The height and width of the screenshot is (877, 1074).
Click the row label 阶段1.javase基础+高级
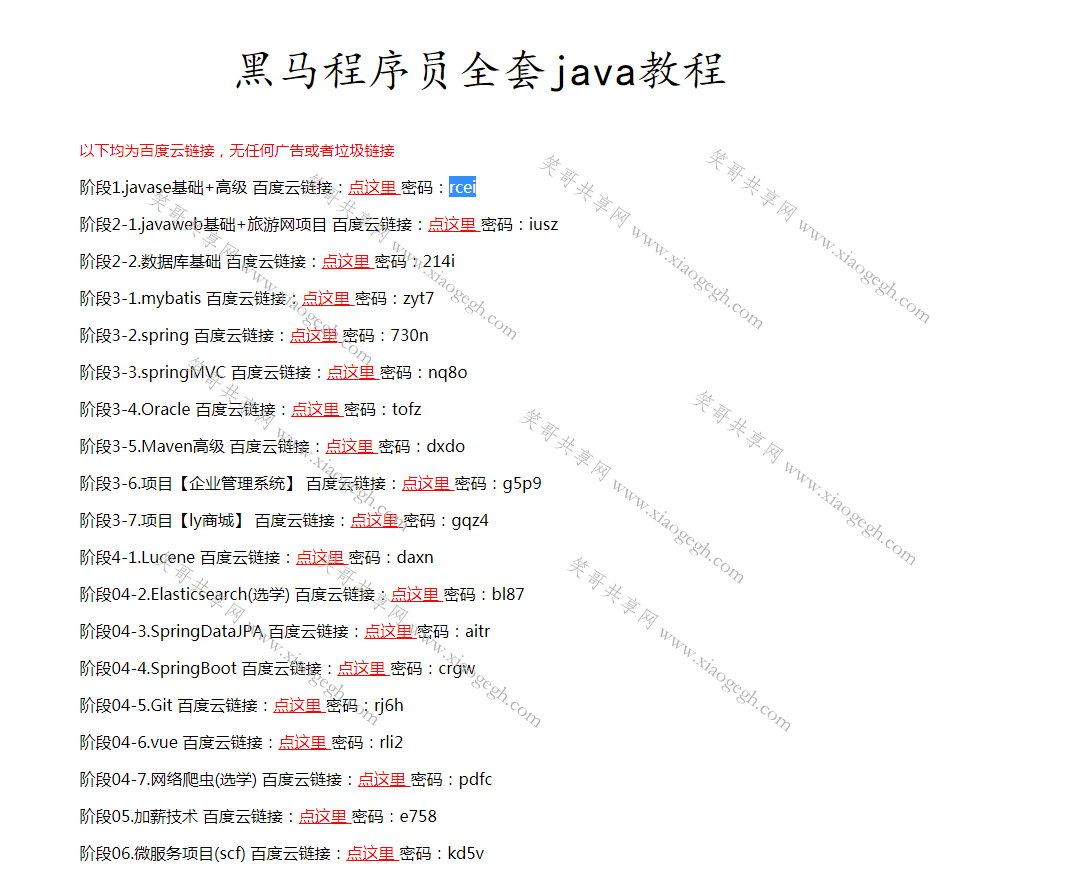point(164,187)
